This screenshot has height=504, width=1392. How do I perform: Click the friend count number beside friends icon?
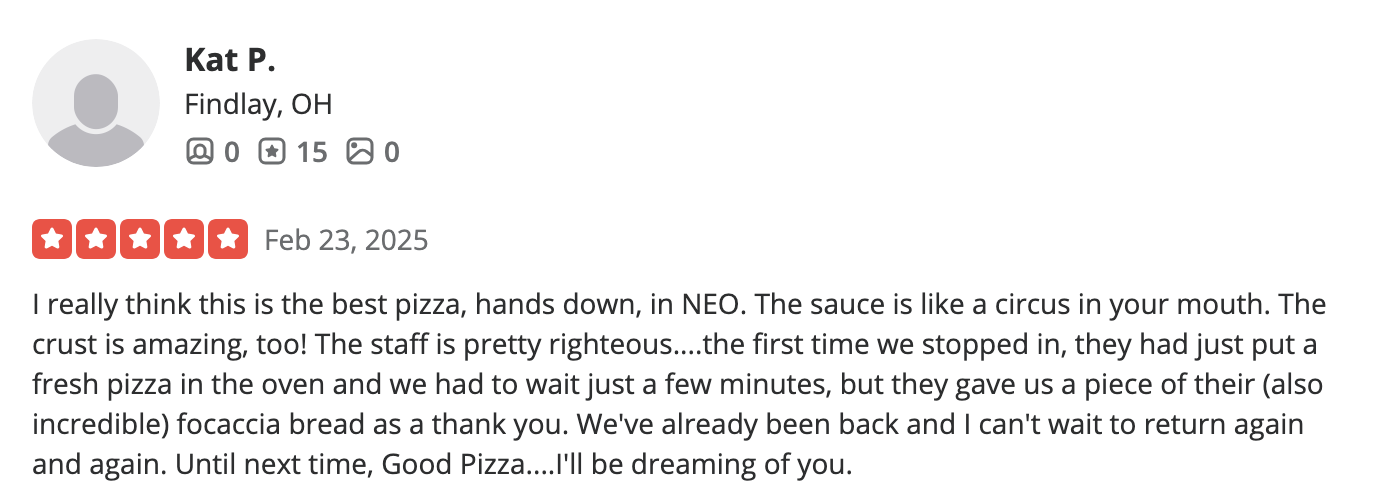(231, 152)
